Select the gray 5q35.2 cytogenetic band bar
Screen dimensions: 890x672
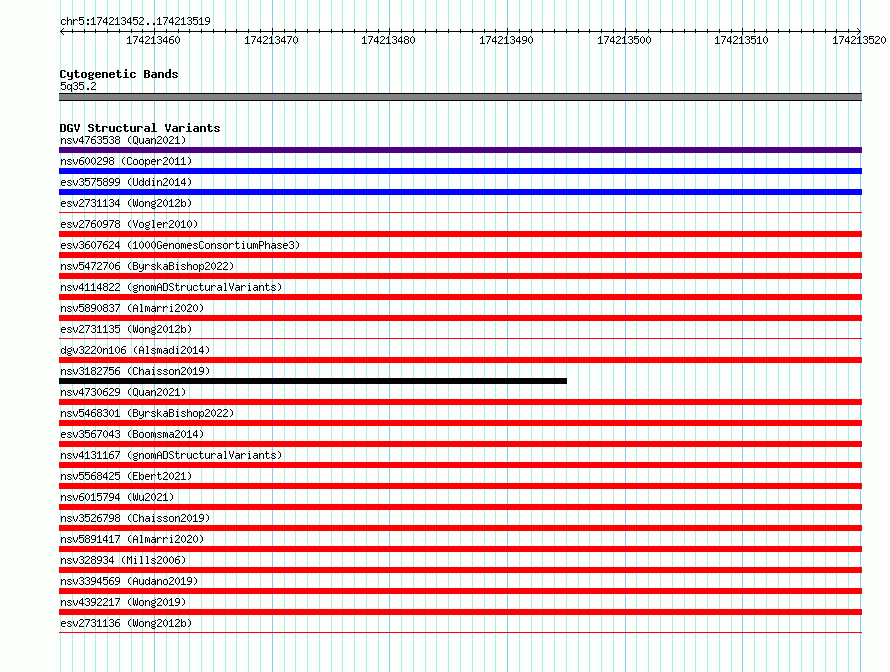pos(460,97)
